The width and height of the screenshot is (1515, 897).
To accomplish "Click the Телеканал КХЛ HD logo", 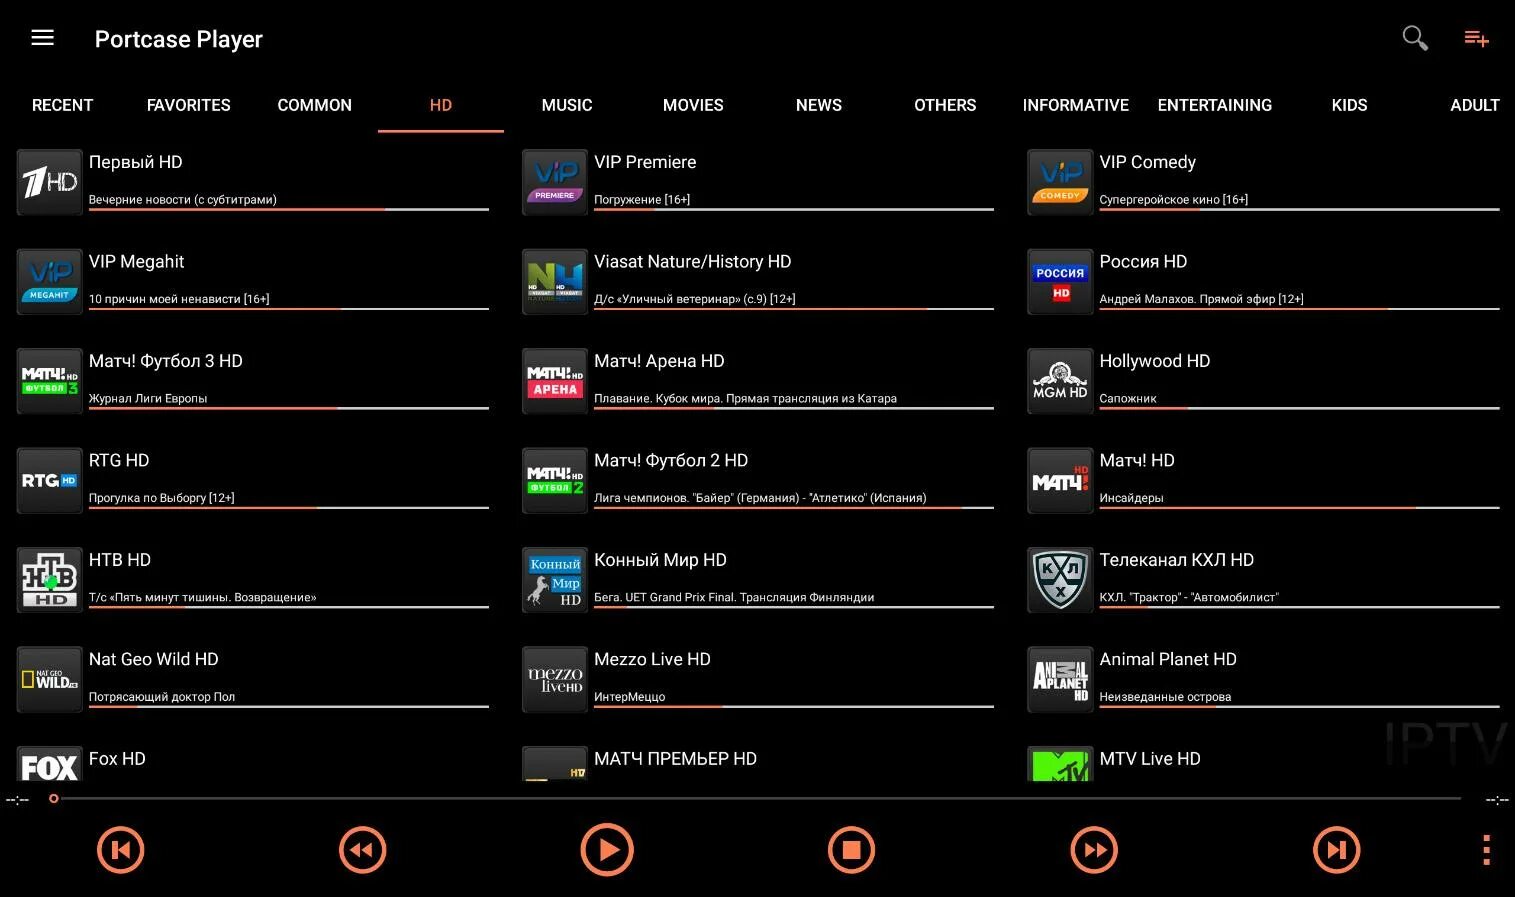I will click(1060, 580).
